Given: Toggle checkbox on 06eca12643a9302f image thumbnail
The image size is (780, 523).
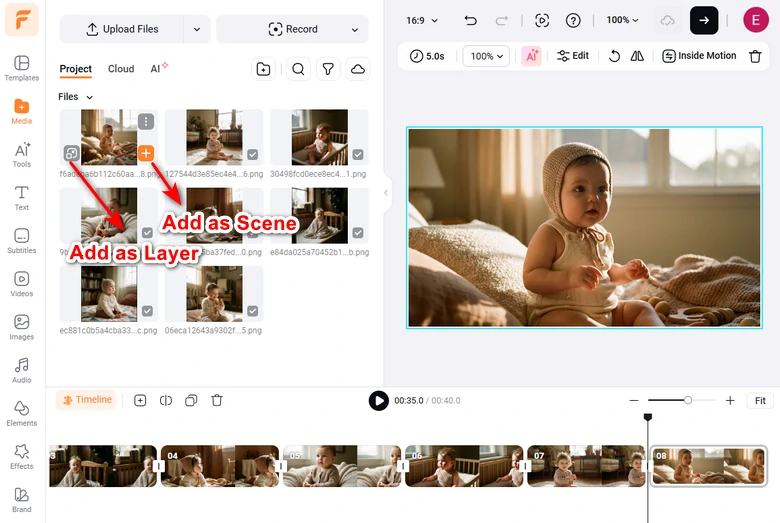Looking at the screenshot, I should pos(253,311).
